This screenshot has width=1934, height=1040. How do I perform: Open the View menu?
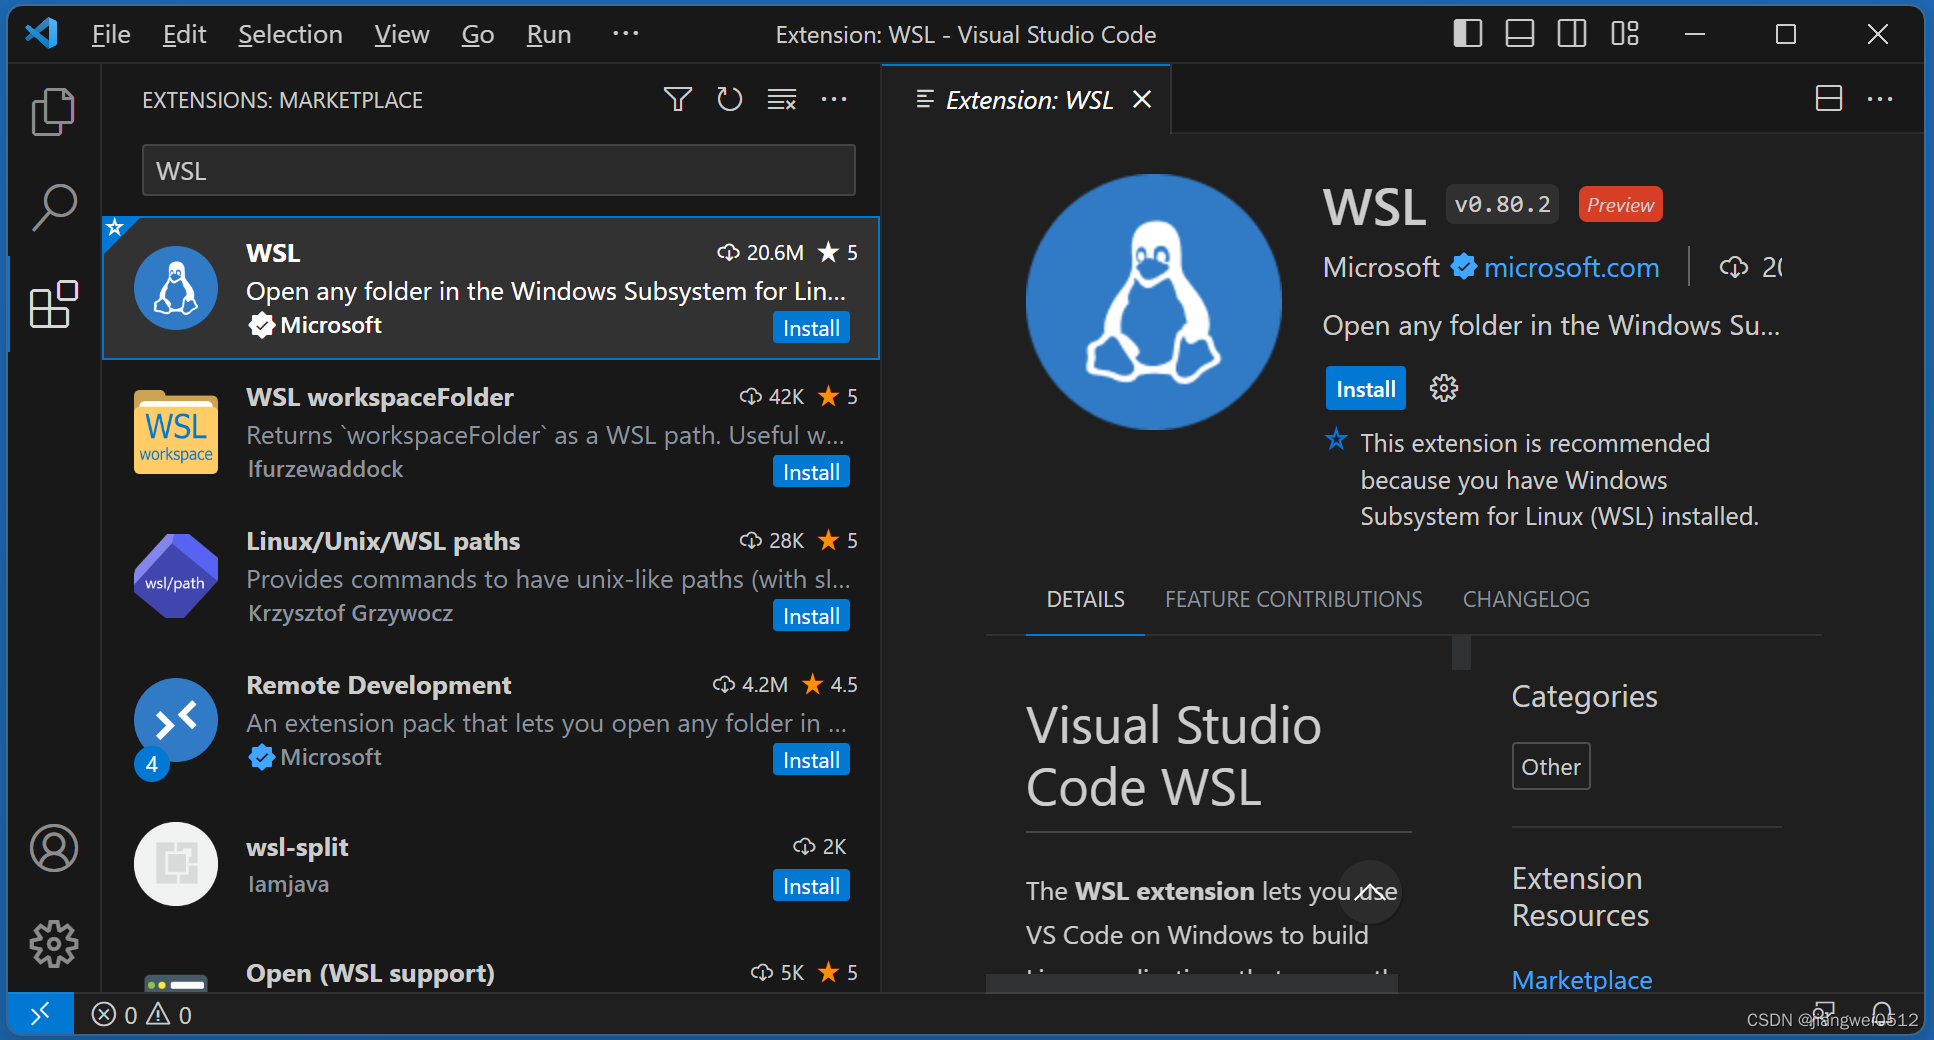pos(402,34)
